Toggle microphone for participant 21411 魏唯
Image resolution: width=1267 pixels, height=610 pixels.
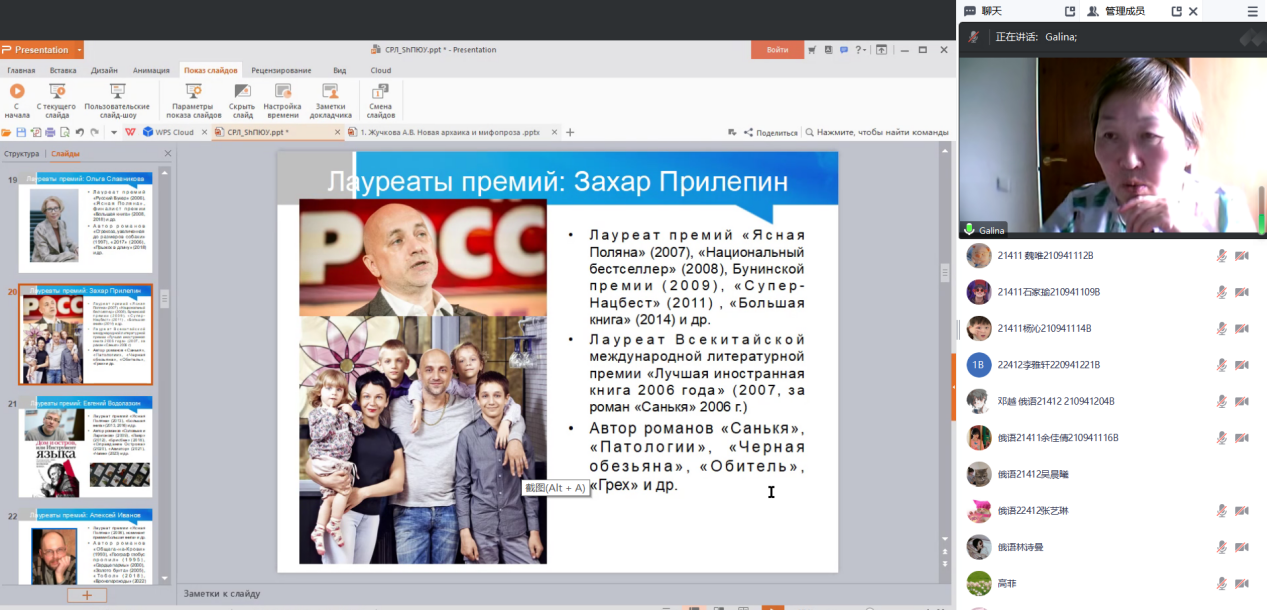(x=1221, y=256)
